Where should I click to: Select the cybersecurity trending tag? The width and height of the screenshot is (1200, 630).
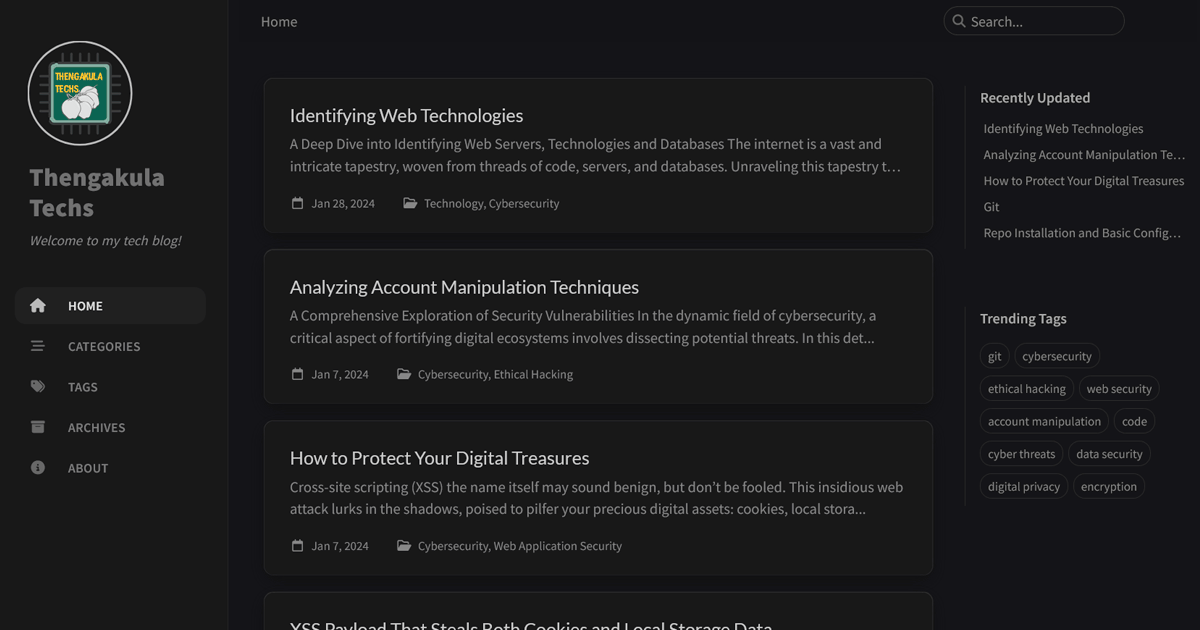pos(1056,356)
